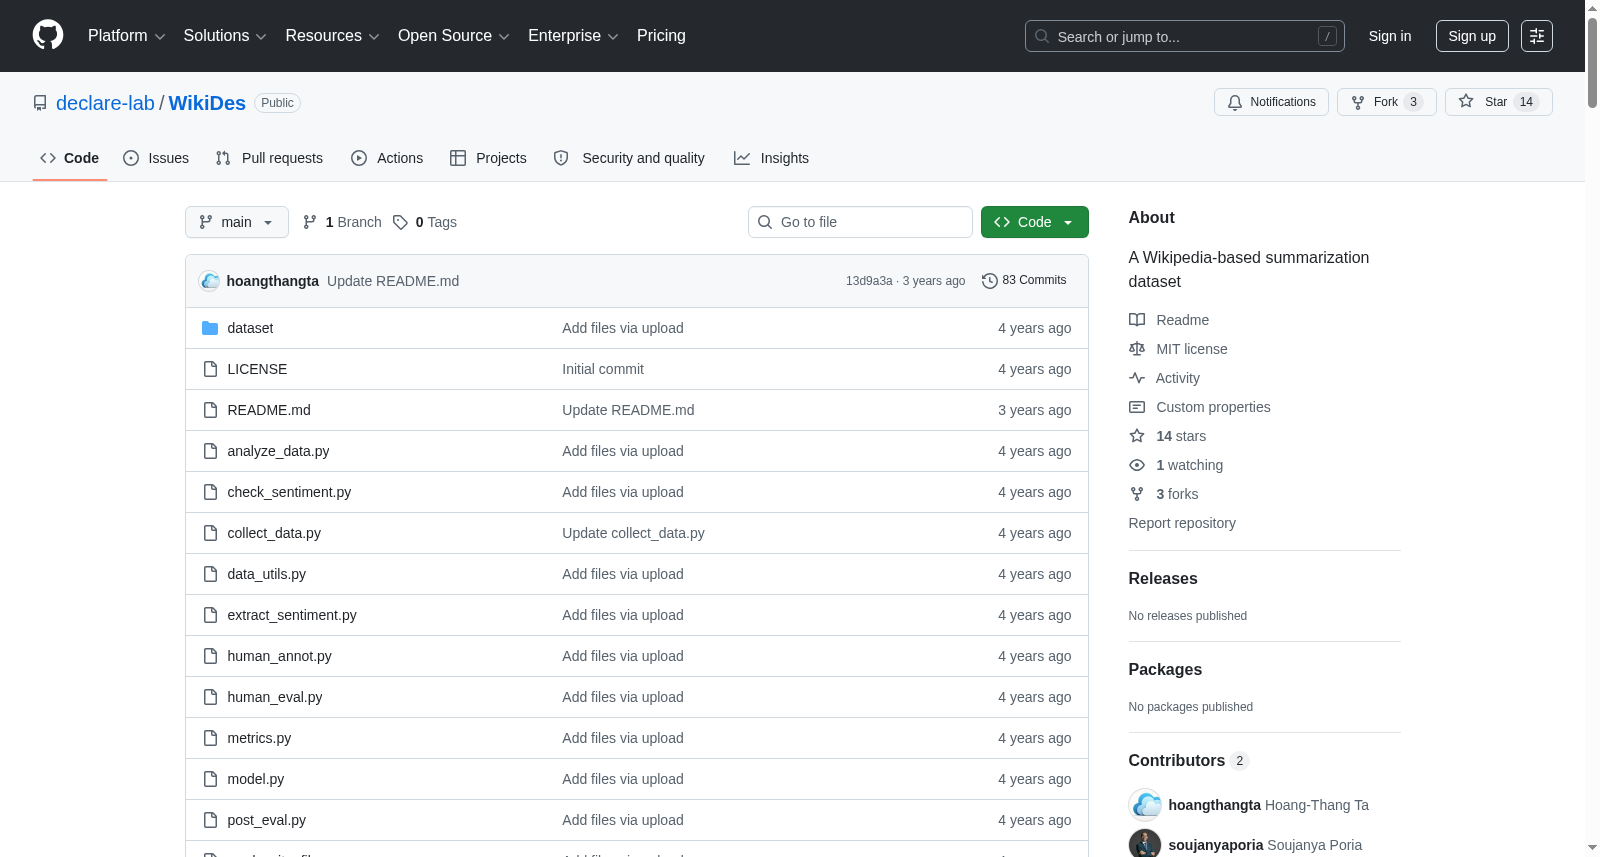The width and height of the screenshot is (1600, 857).
Task: Click the Sign up button
Action: pos(1472,36)
